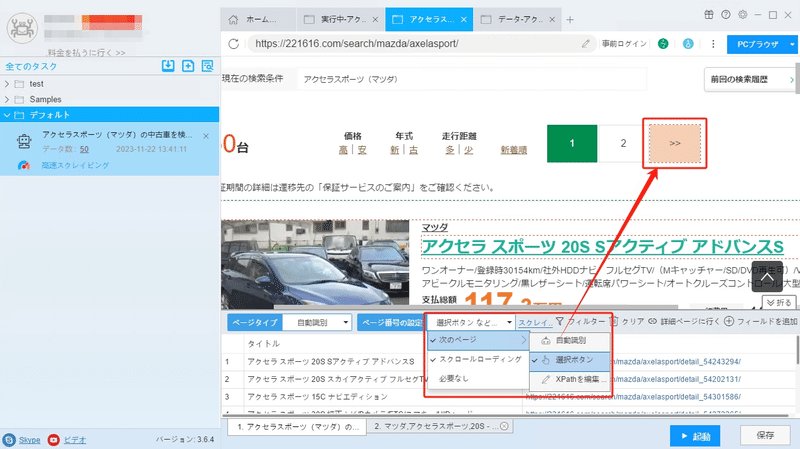Open the YouTube ビデオ icon
The width and height of the screenshot is (800, 449).
(x=54, y=440)
